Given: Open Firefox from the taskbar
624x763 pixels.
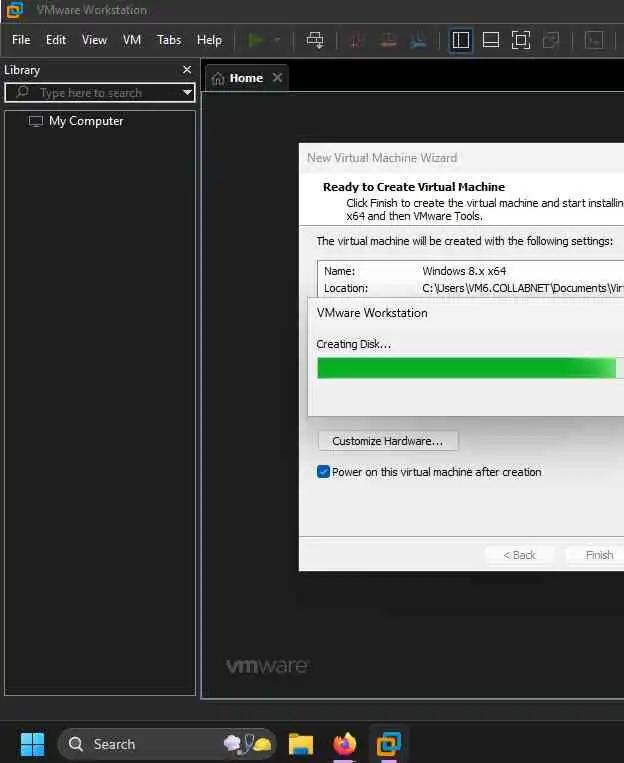Looking at the screenshot, I should pos(345,744).
